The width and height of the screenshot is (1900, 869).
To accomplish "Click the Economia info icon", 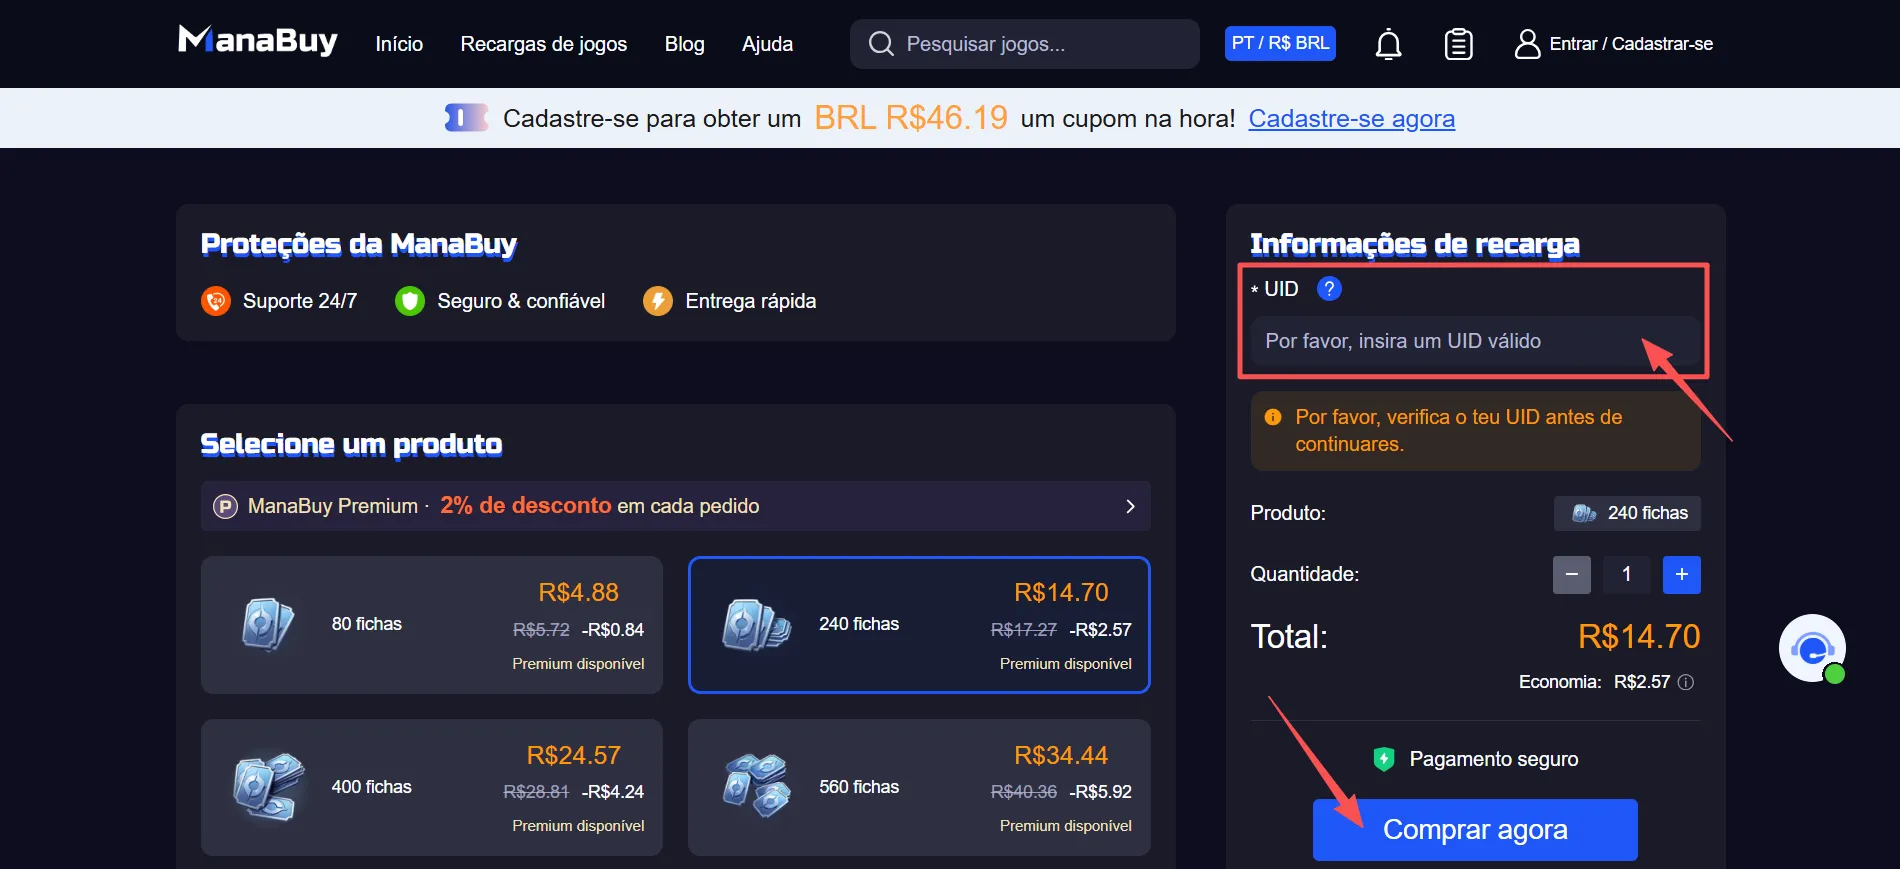I will [x=1686, y=682].
